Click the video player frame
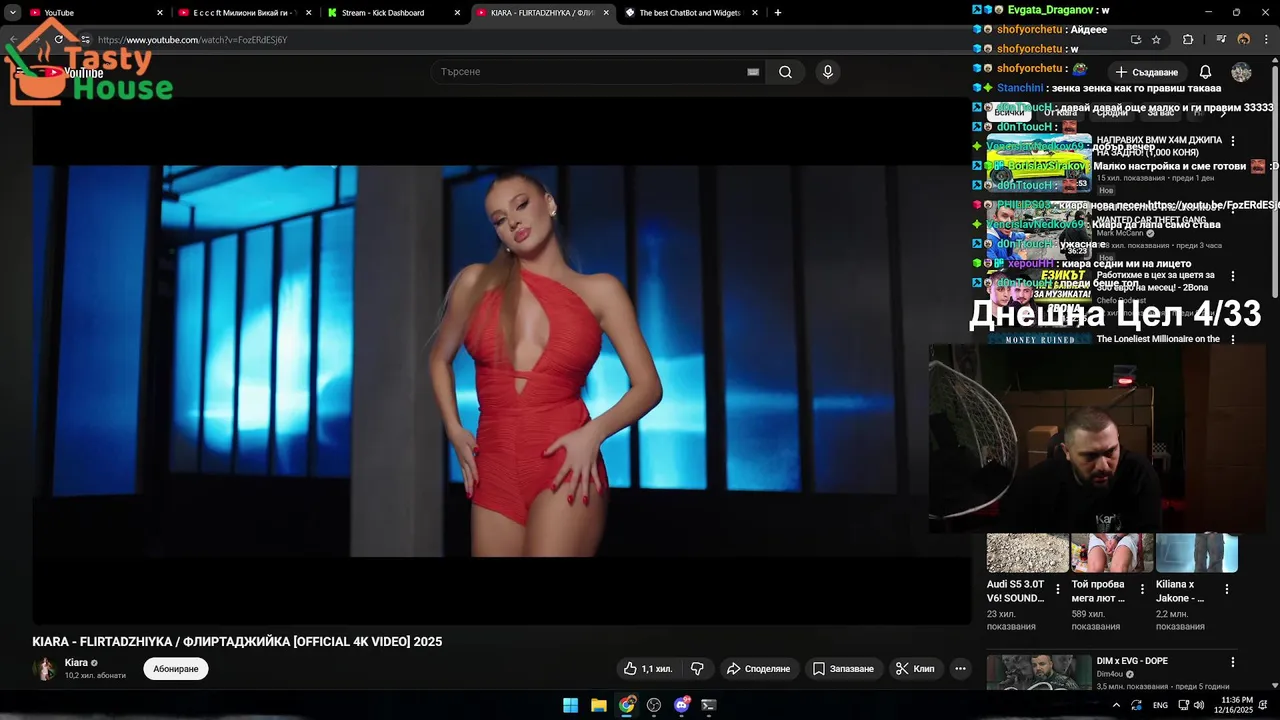 502,361
